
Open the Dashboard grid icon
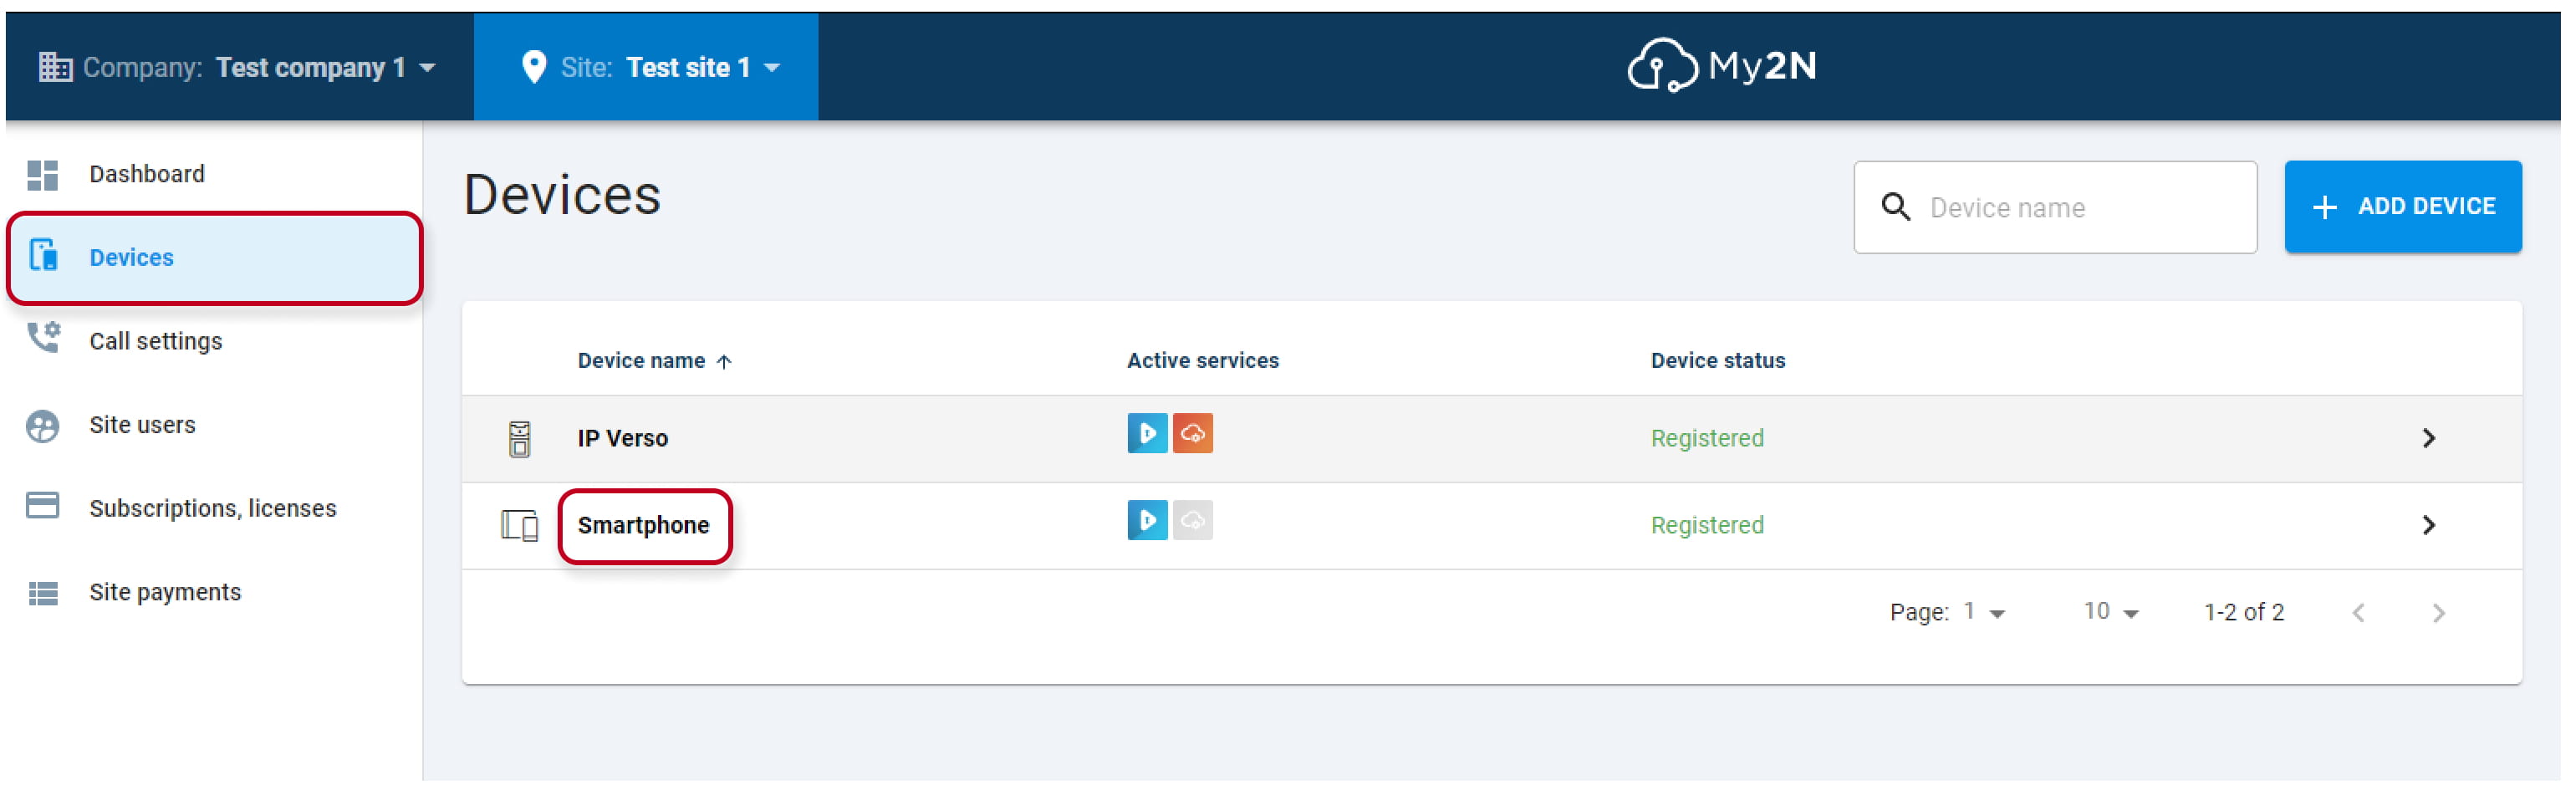click(42, 175)
